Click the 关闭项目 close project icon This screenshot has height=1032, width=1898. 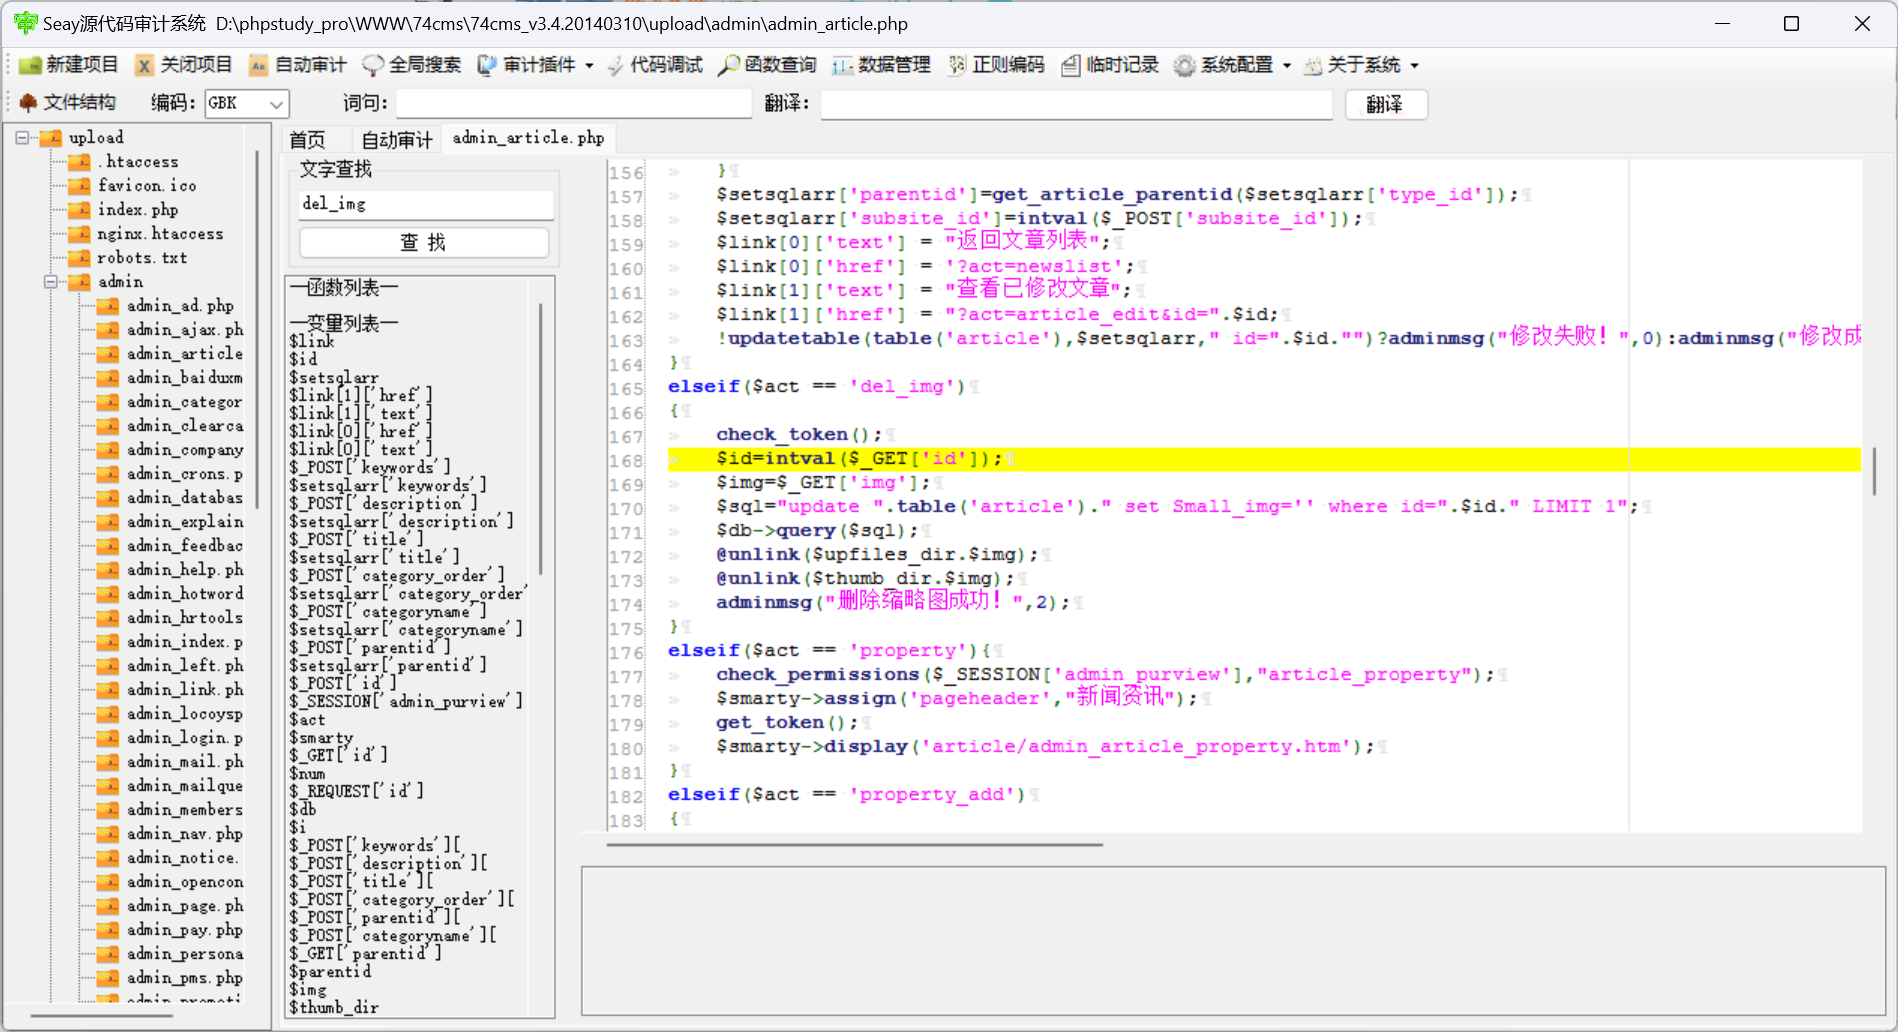tap(145, 66)
